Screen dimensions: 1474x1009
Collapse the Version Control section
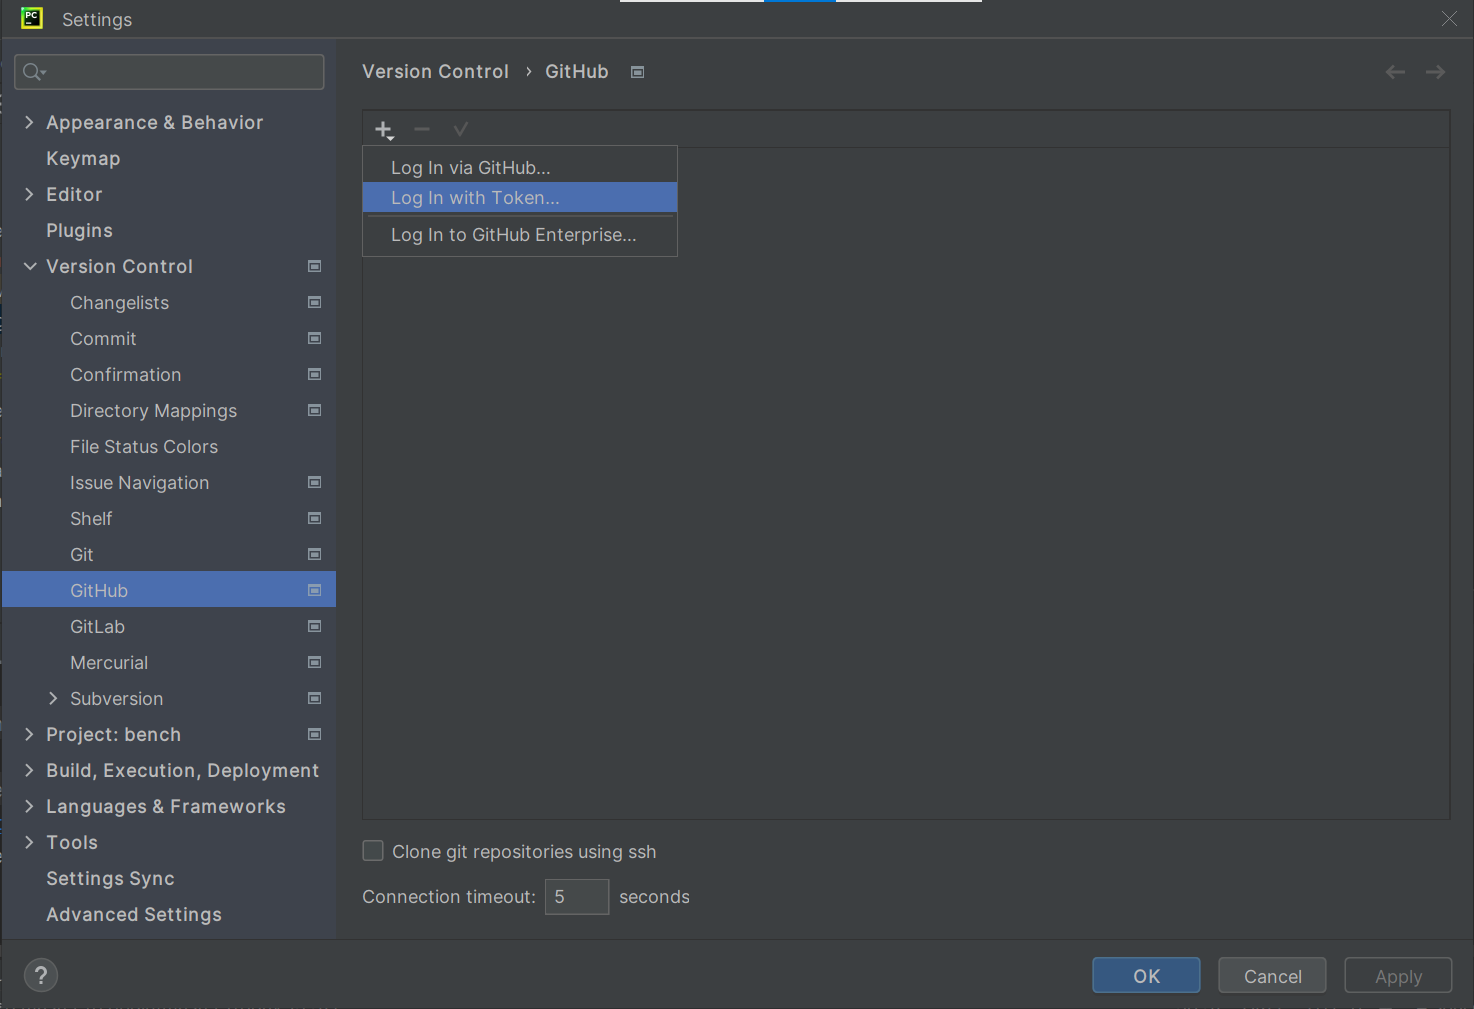coord(29,266)
